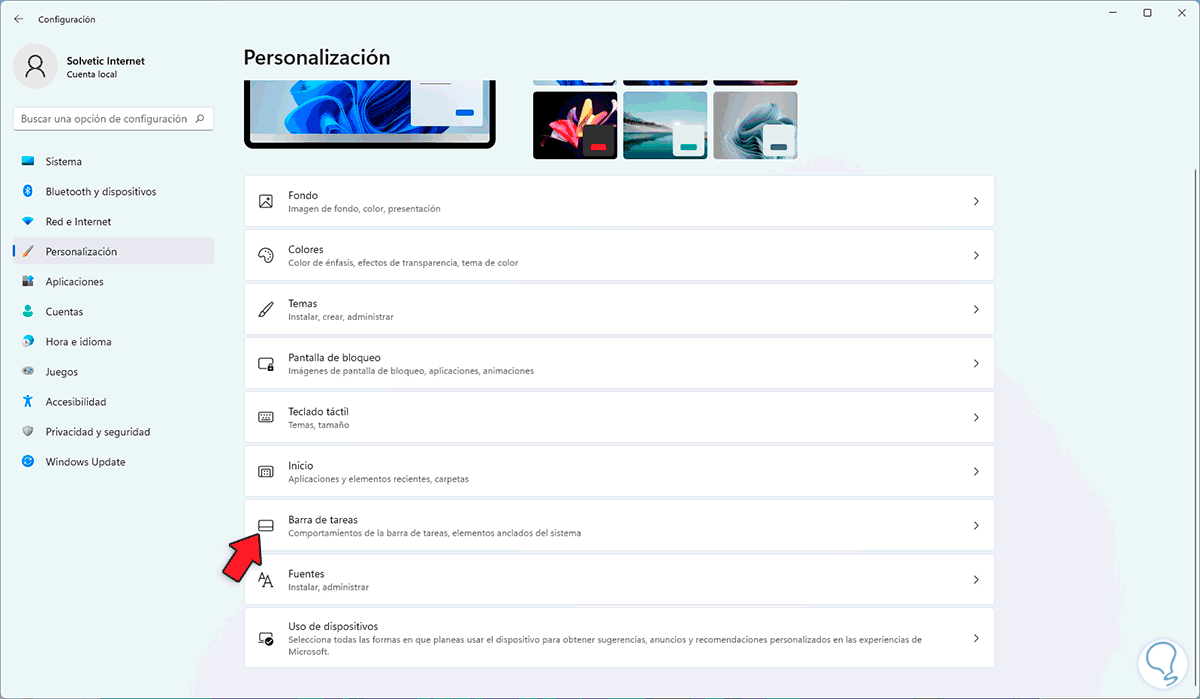
Task: Expand the Colores row chevron
Action: point(976,255)
